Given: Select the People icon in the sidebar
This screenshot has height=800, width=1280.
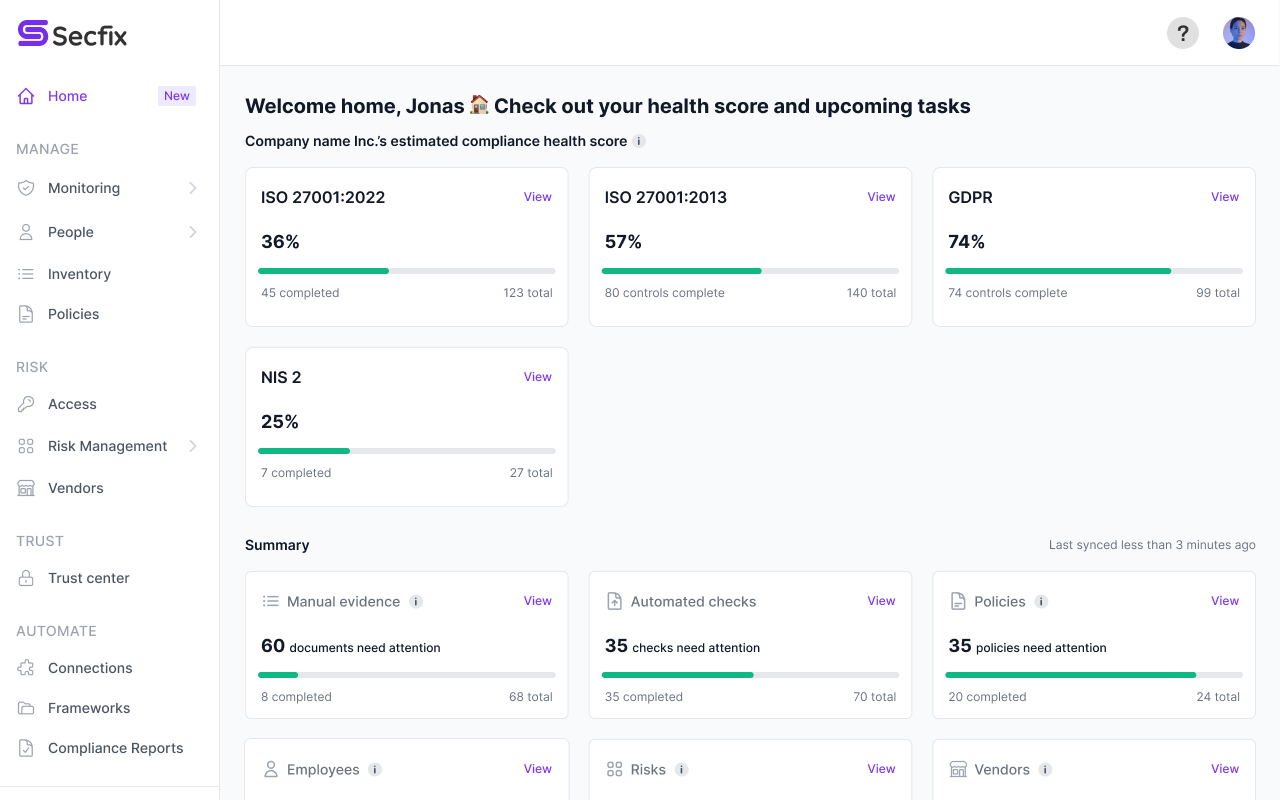Looking at the screenshot, I should click(x=27, y=232).
